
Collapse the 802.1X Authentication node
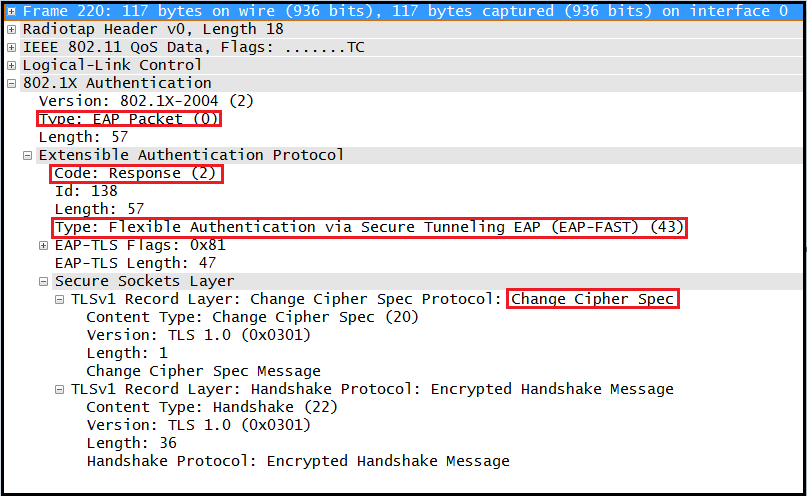point(12,83)
